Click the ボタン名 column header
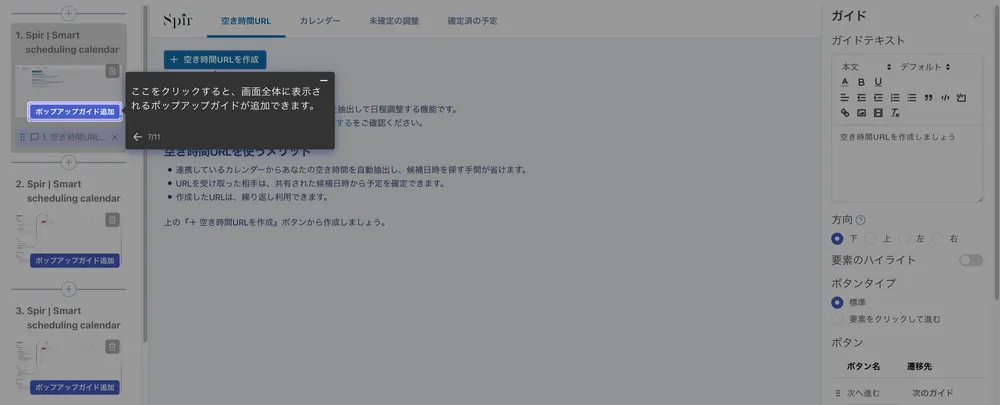The image size is (1000, 405). [864, 367]
